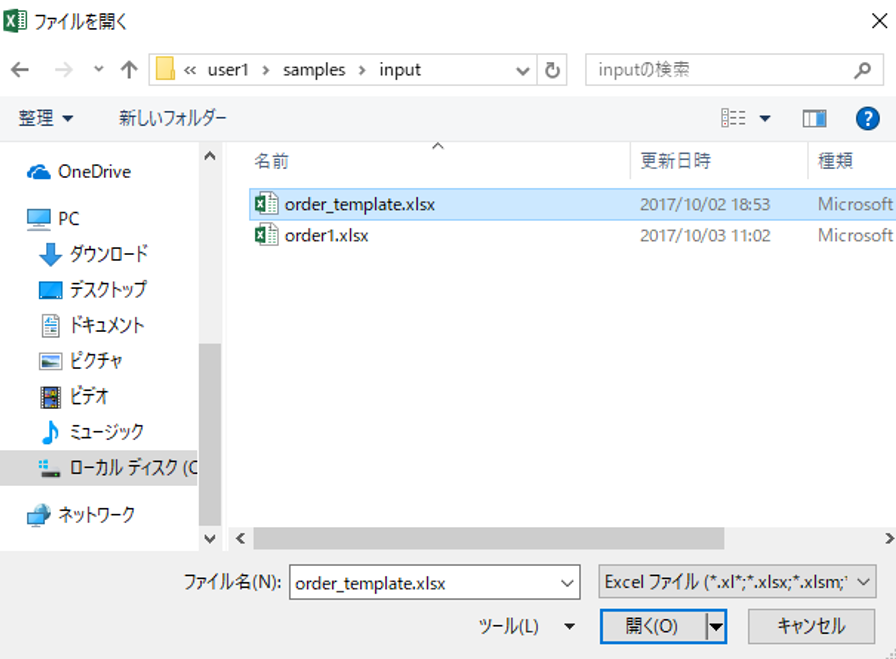Click the ファイル名 input field

click(x=434, y=582)
